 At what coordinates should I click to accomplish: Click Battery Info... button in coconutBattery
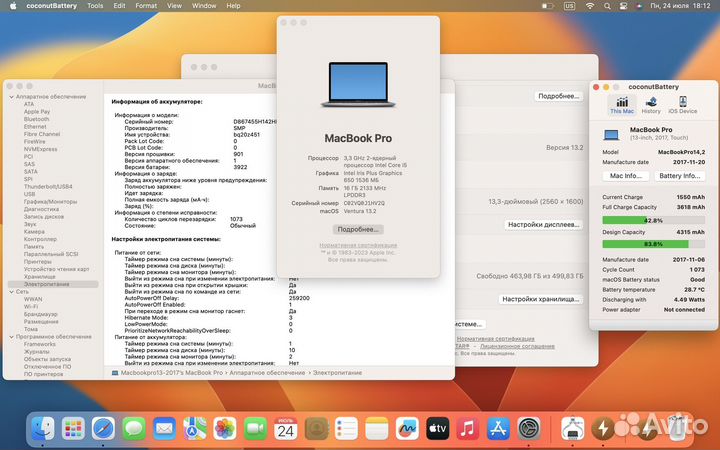[680, 176]
